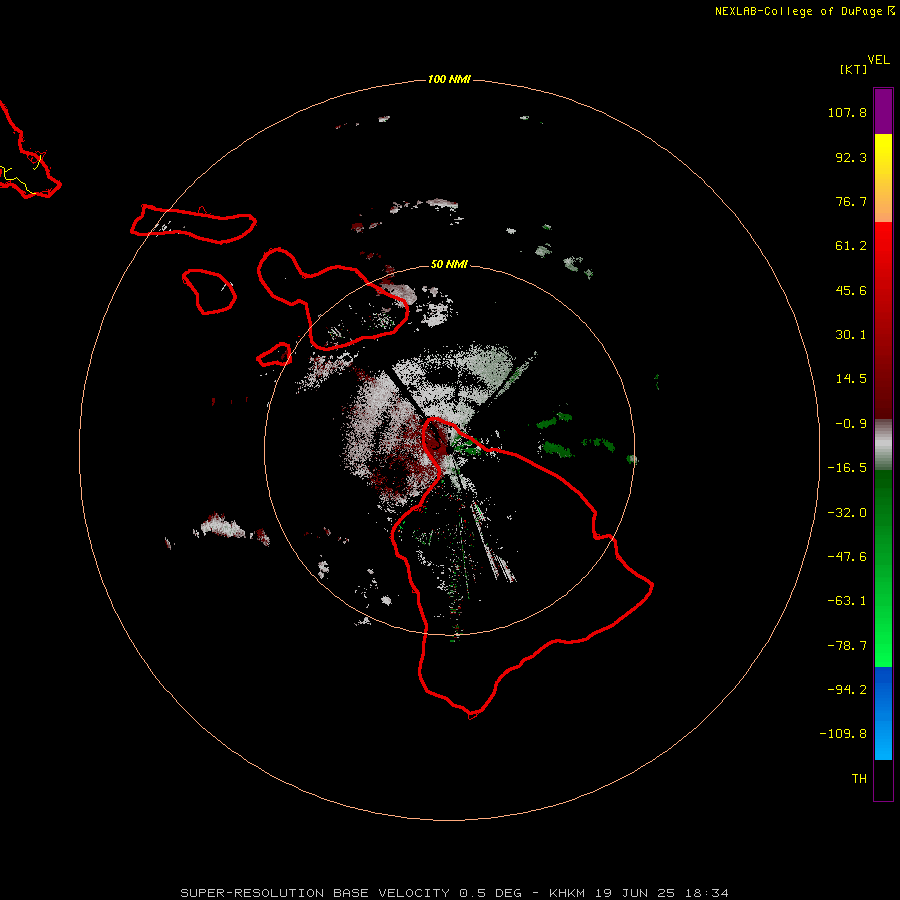Click the 61.2 velocity scale value
The width and height of the screenshot is (900, 900).
[851, 246]
